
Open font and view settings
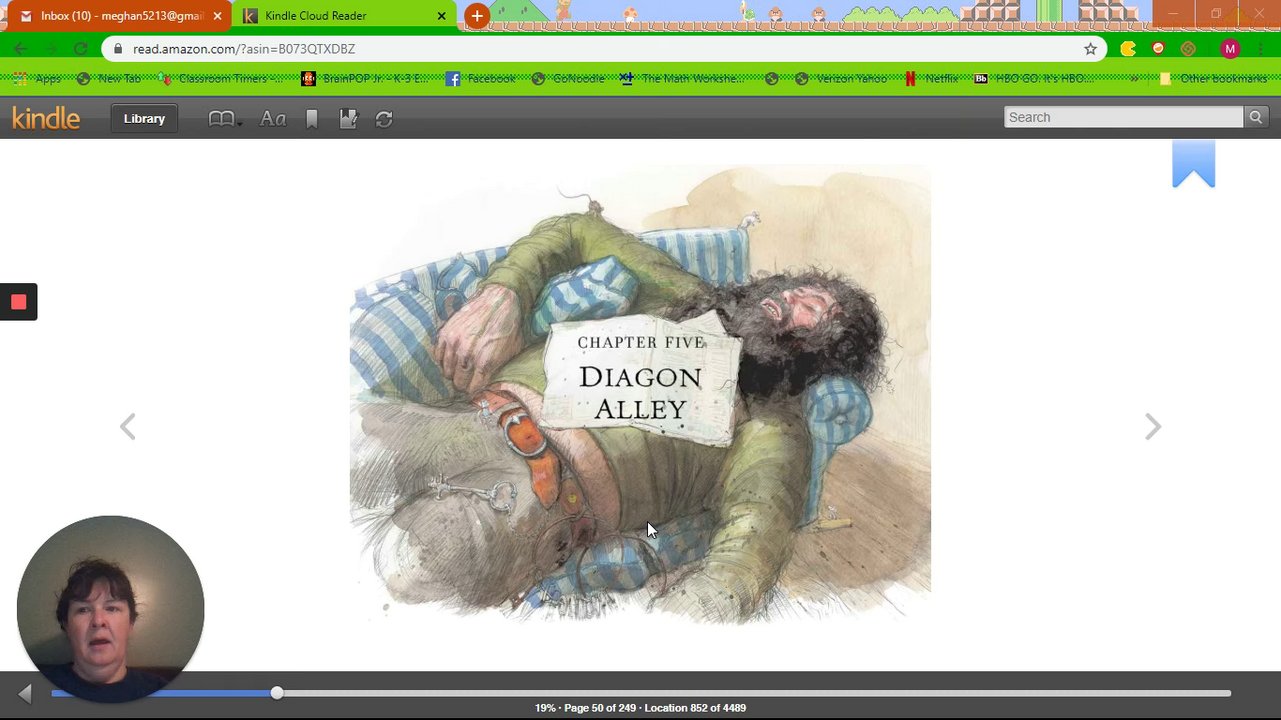(273, 119)
